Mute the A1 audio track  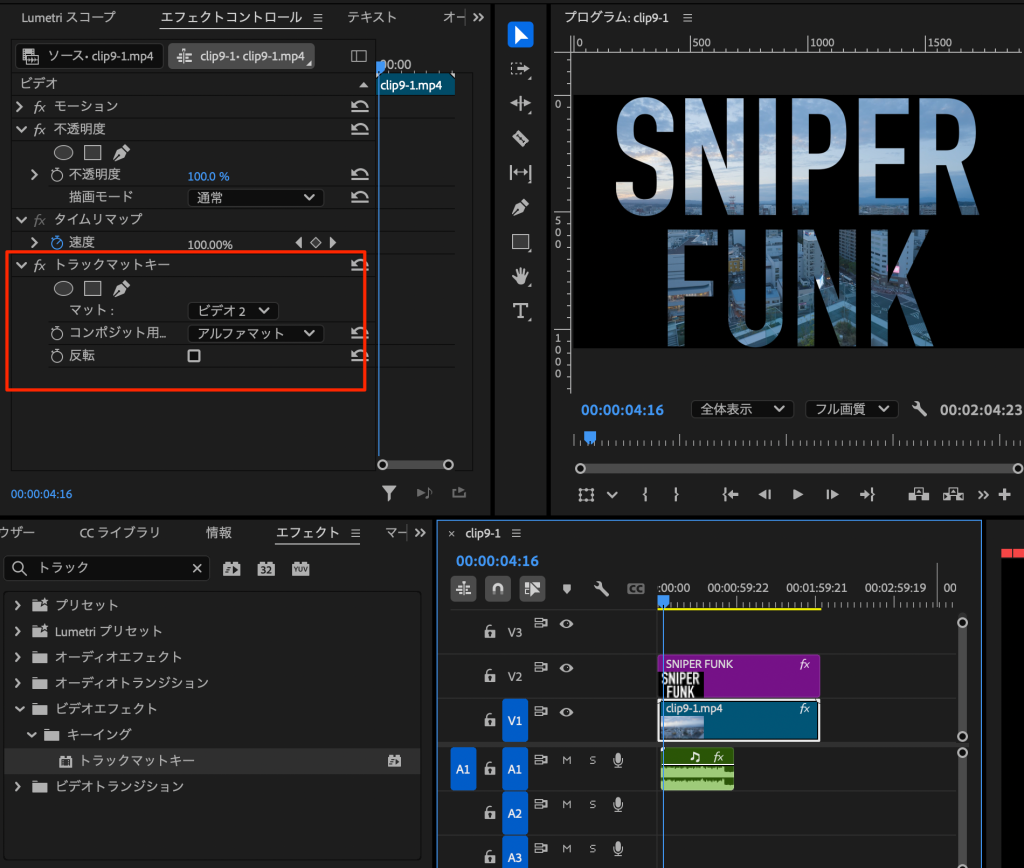click(567, 761)
